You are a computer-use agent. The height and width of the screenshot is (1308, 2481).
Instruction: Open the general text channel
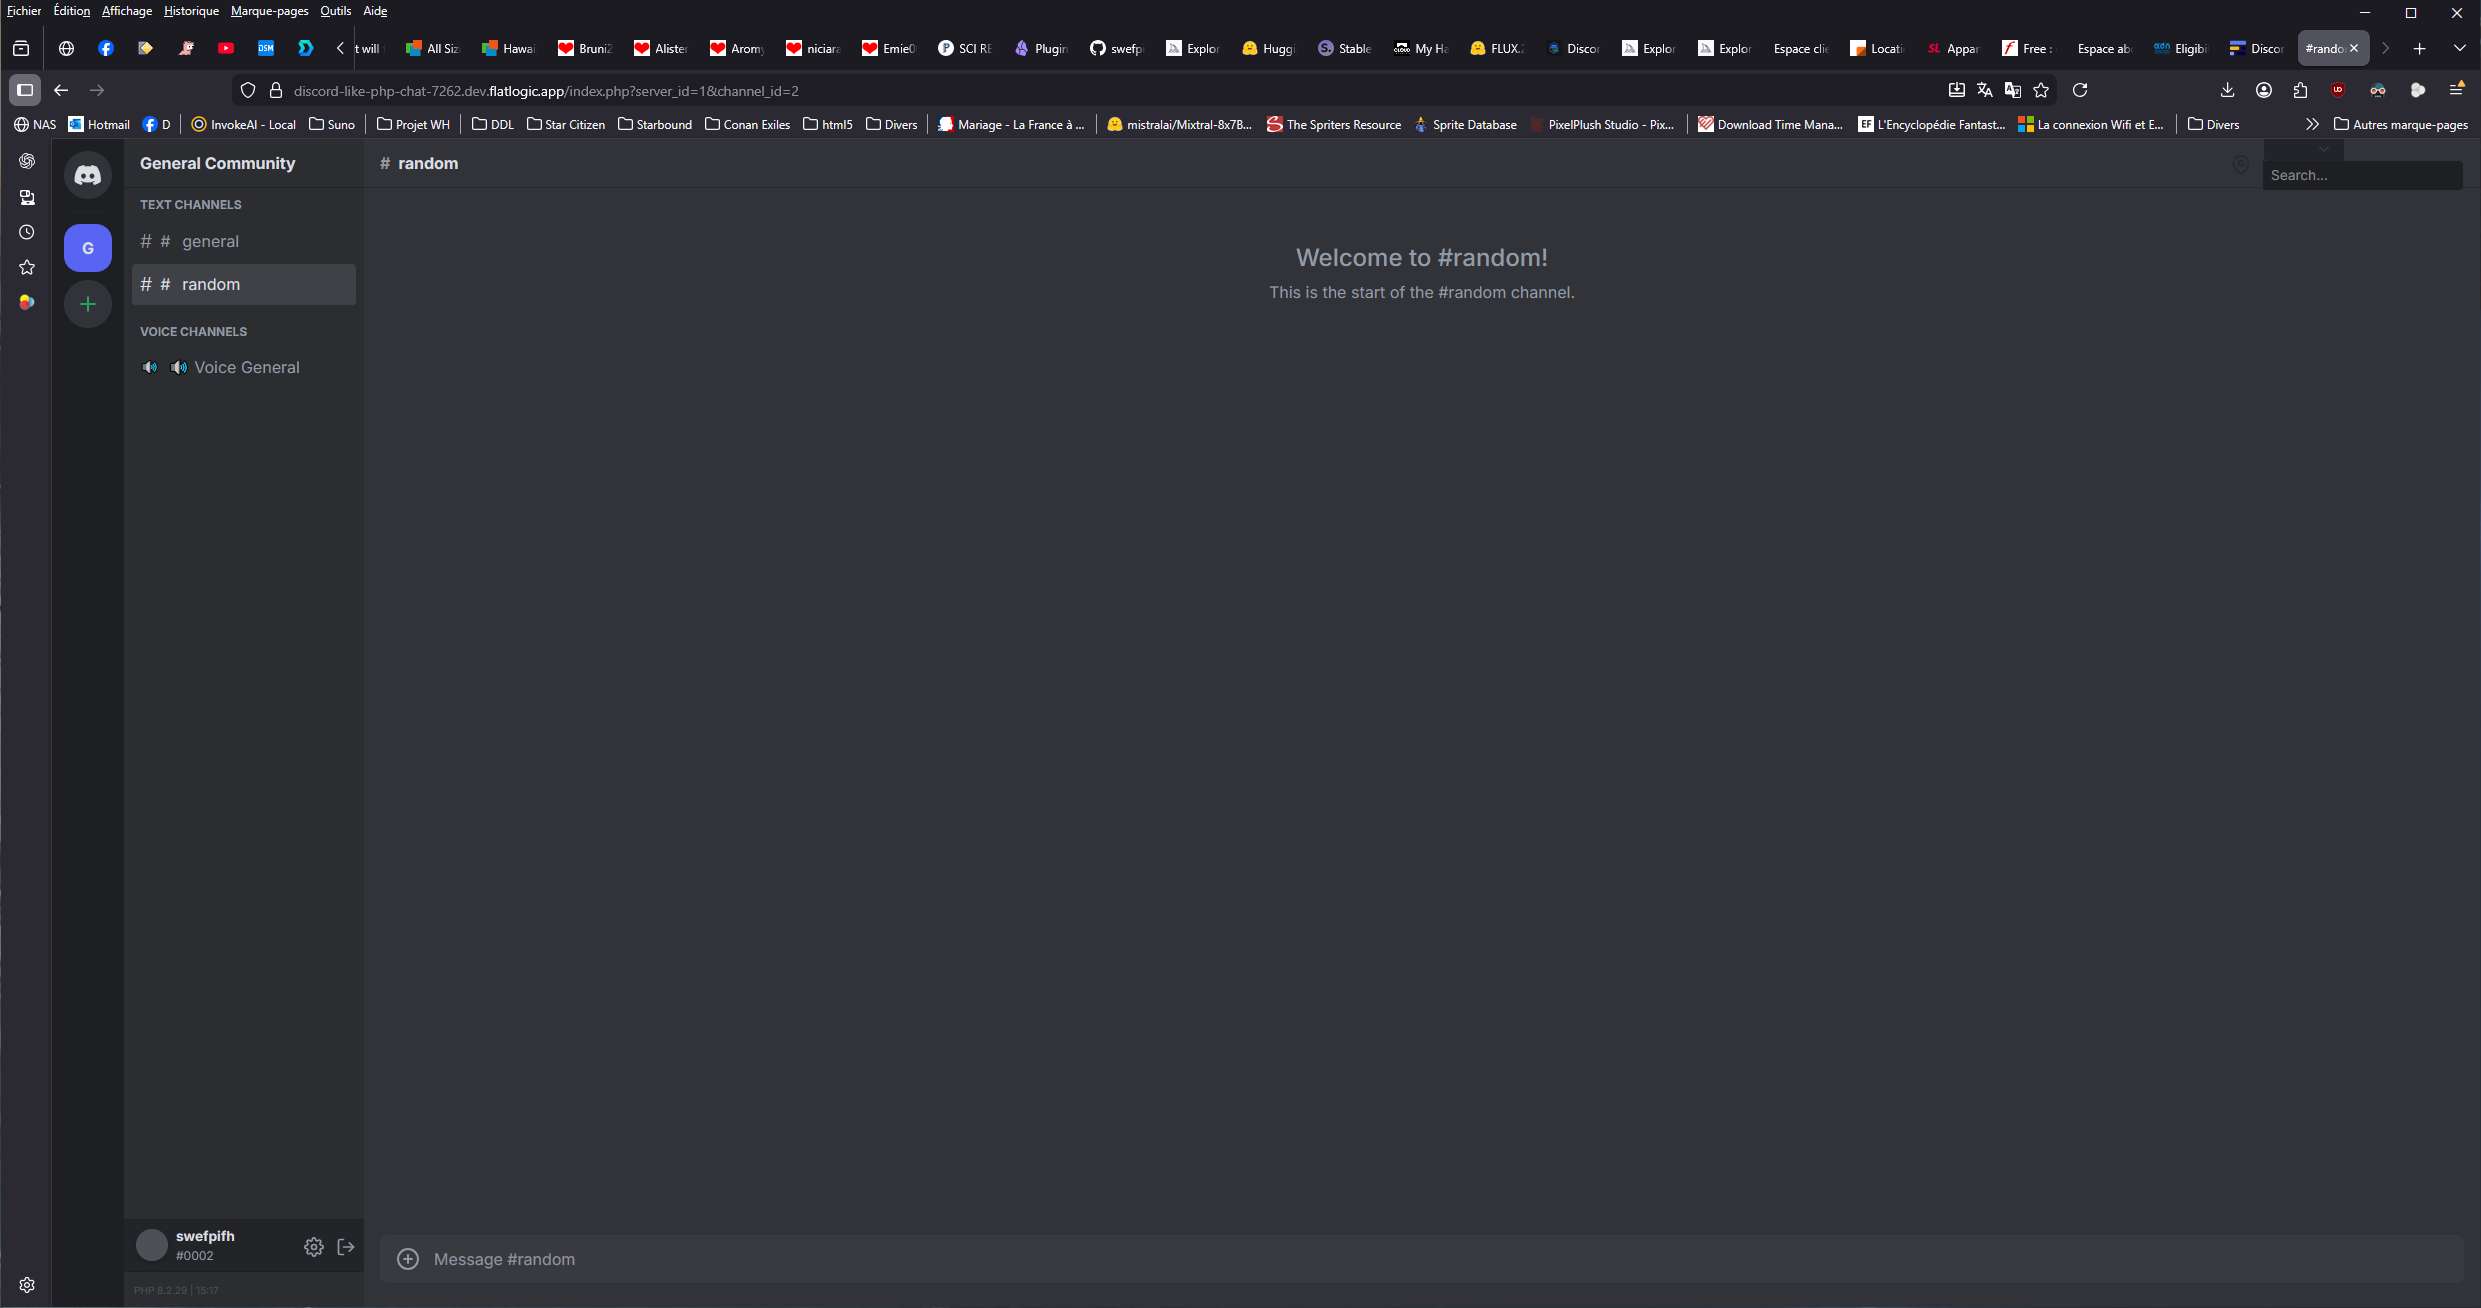point(210,242)
